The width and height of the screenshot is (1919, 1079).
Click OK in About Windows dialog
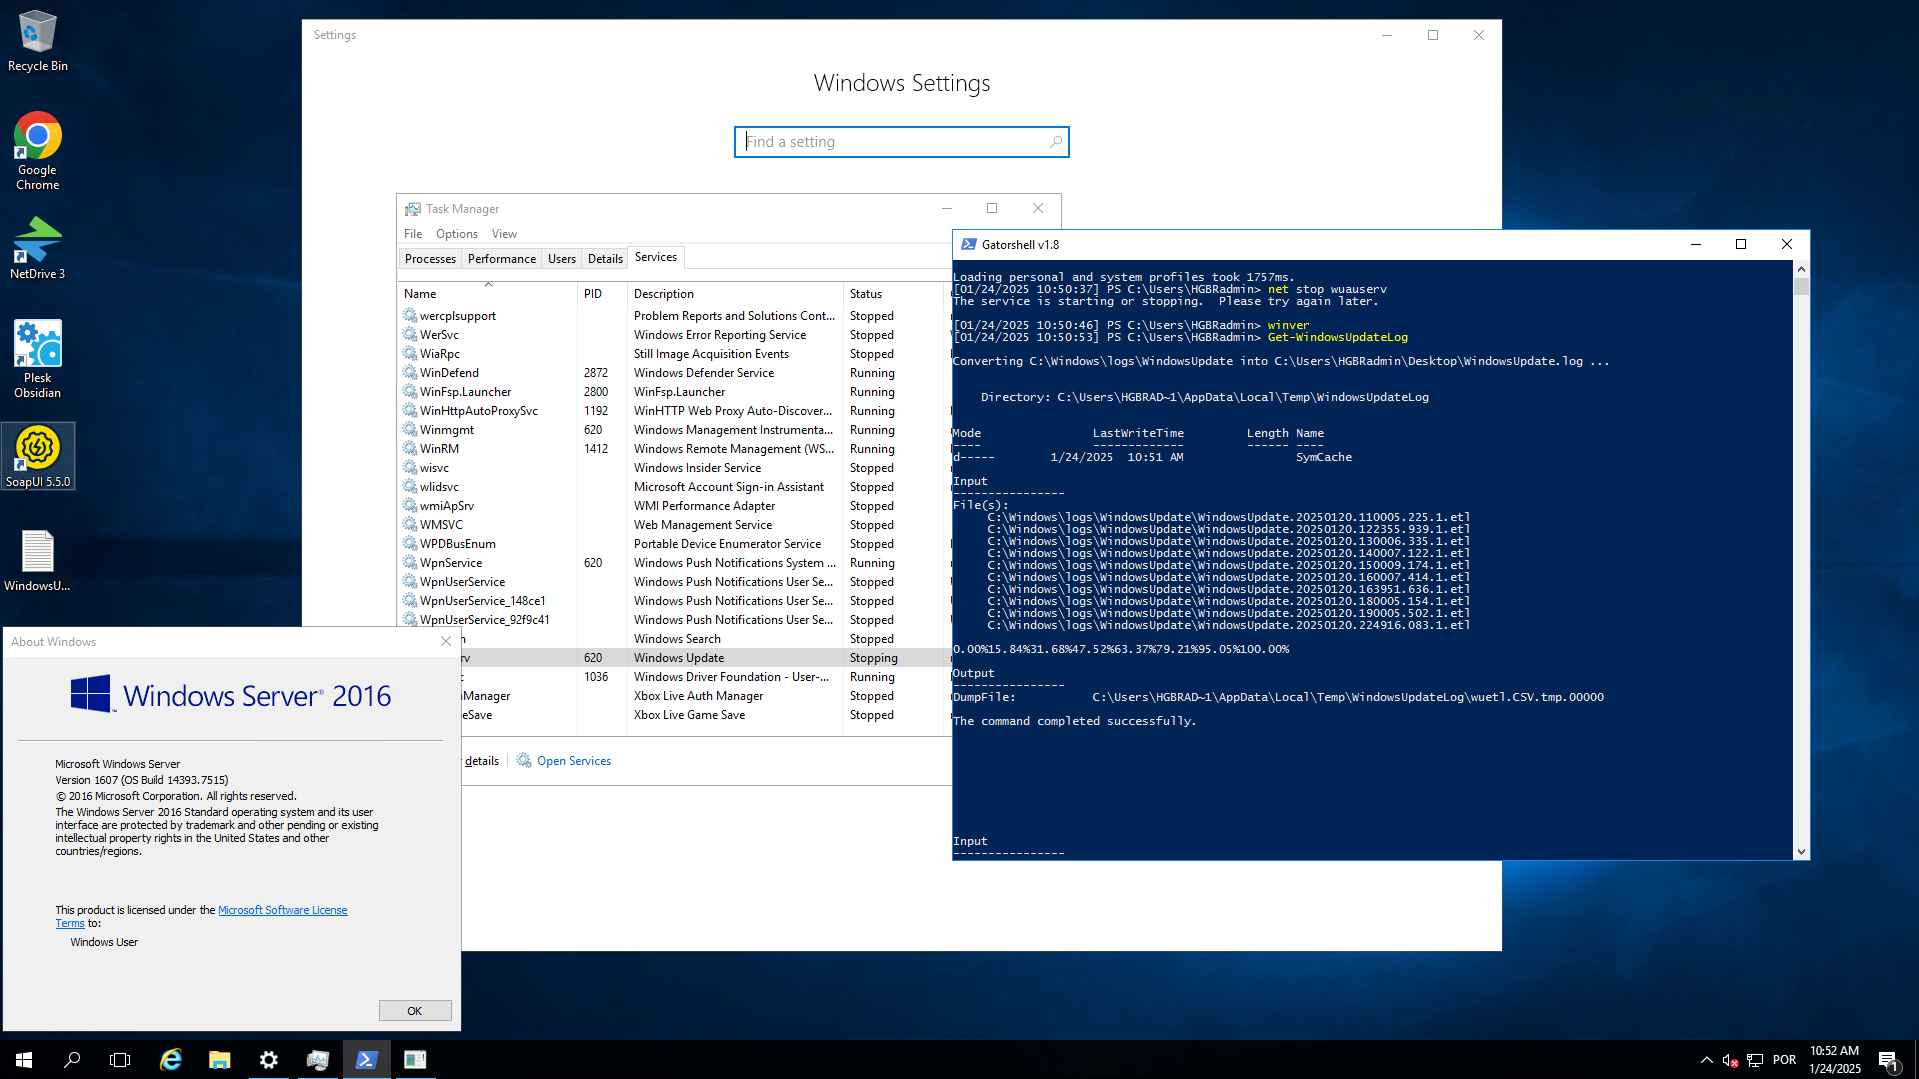coord(415,1011)
